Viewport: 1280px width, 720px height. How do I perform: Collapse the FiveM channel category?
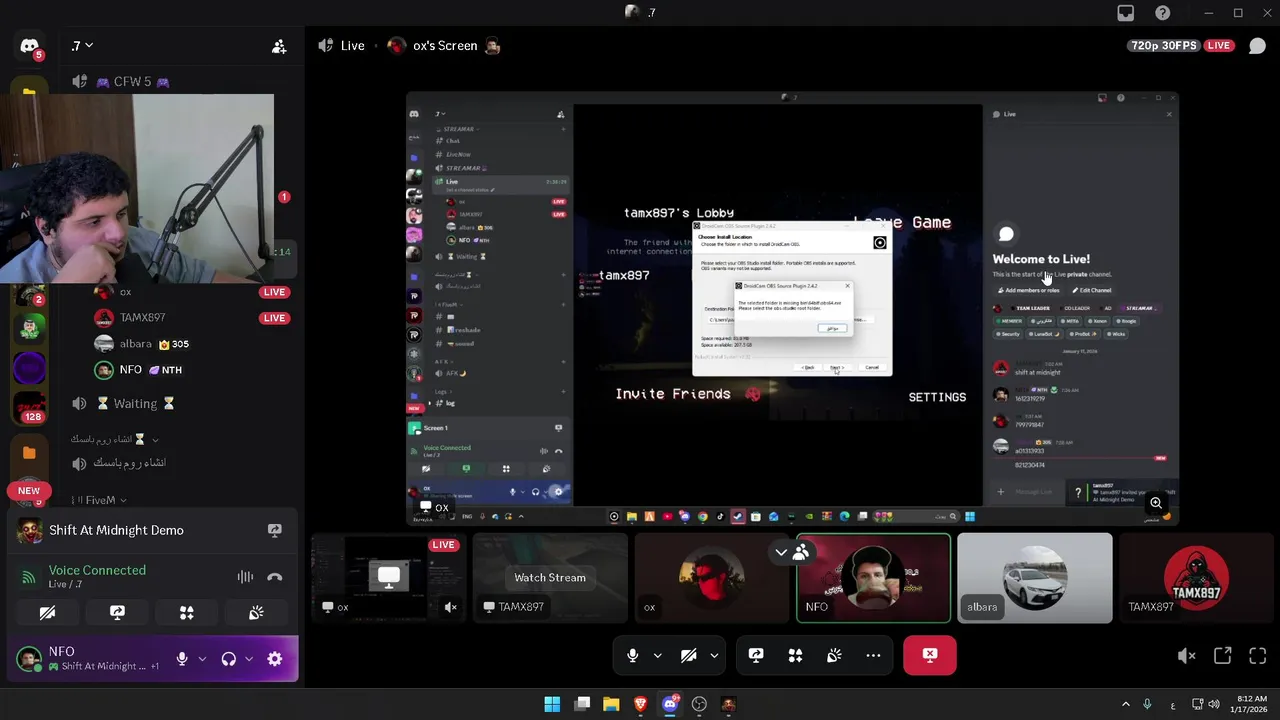[x=98, y=500]
